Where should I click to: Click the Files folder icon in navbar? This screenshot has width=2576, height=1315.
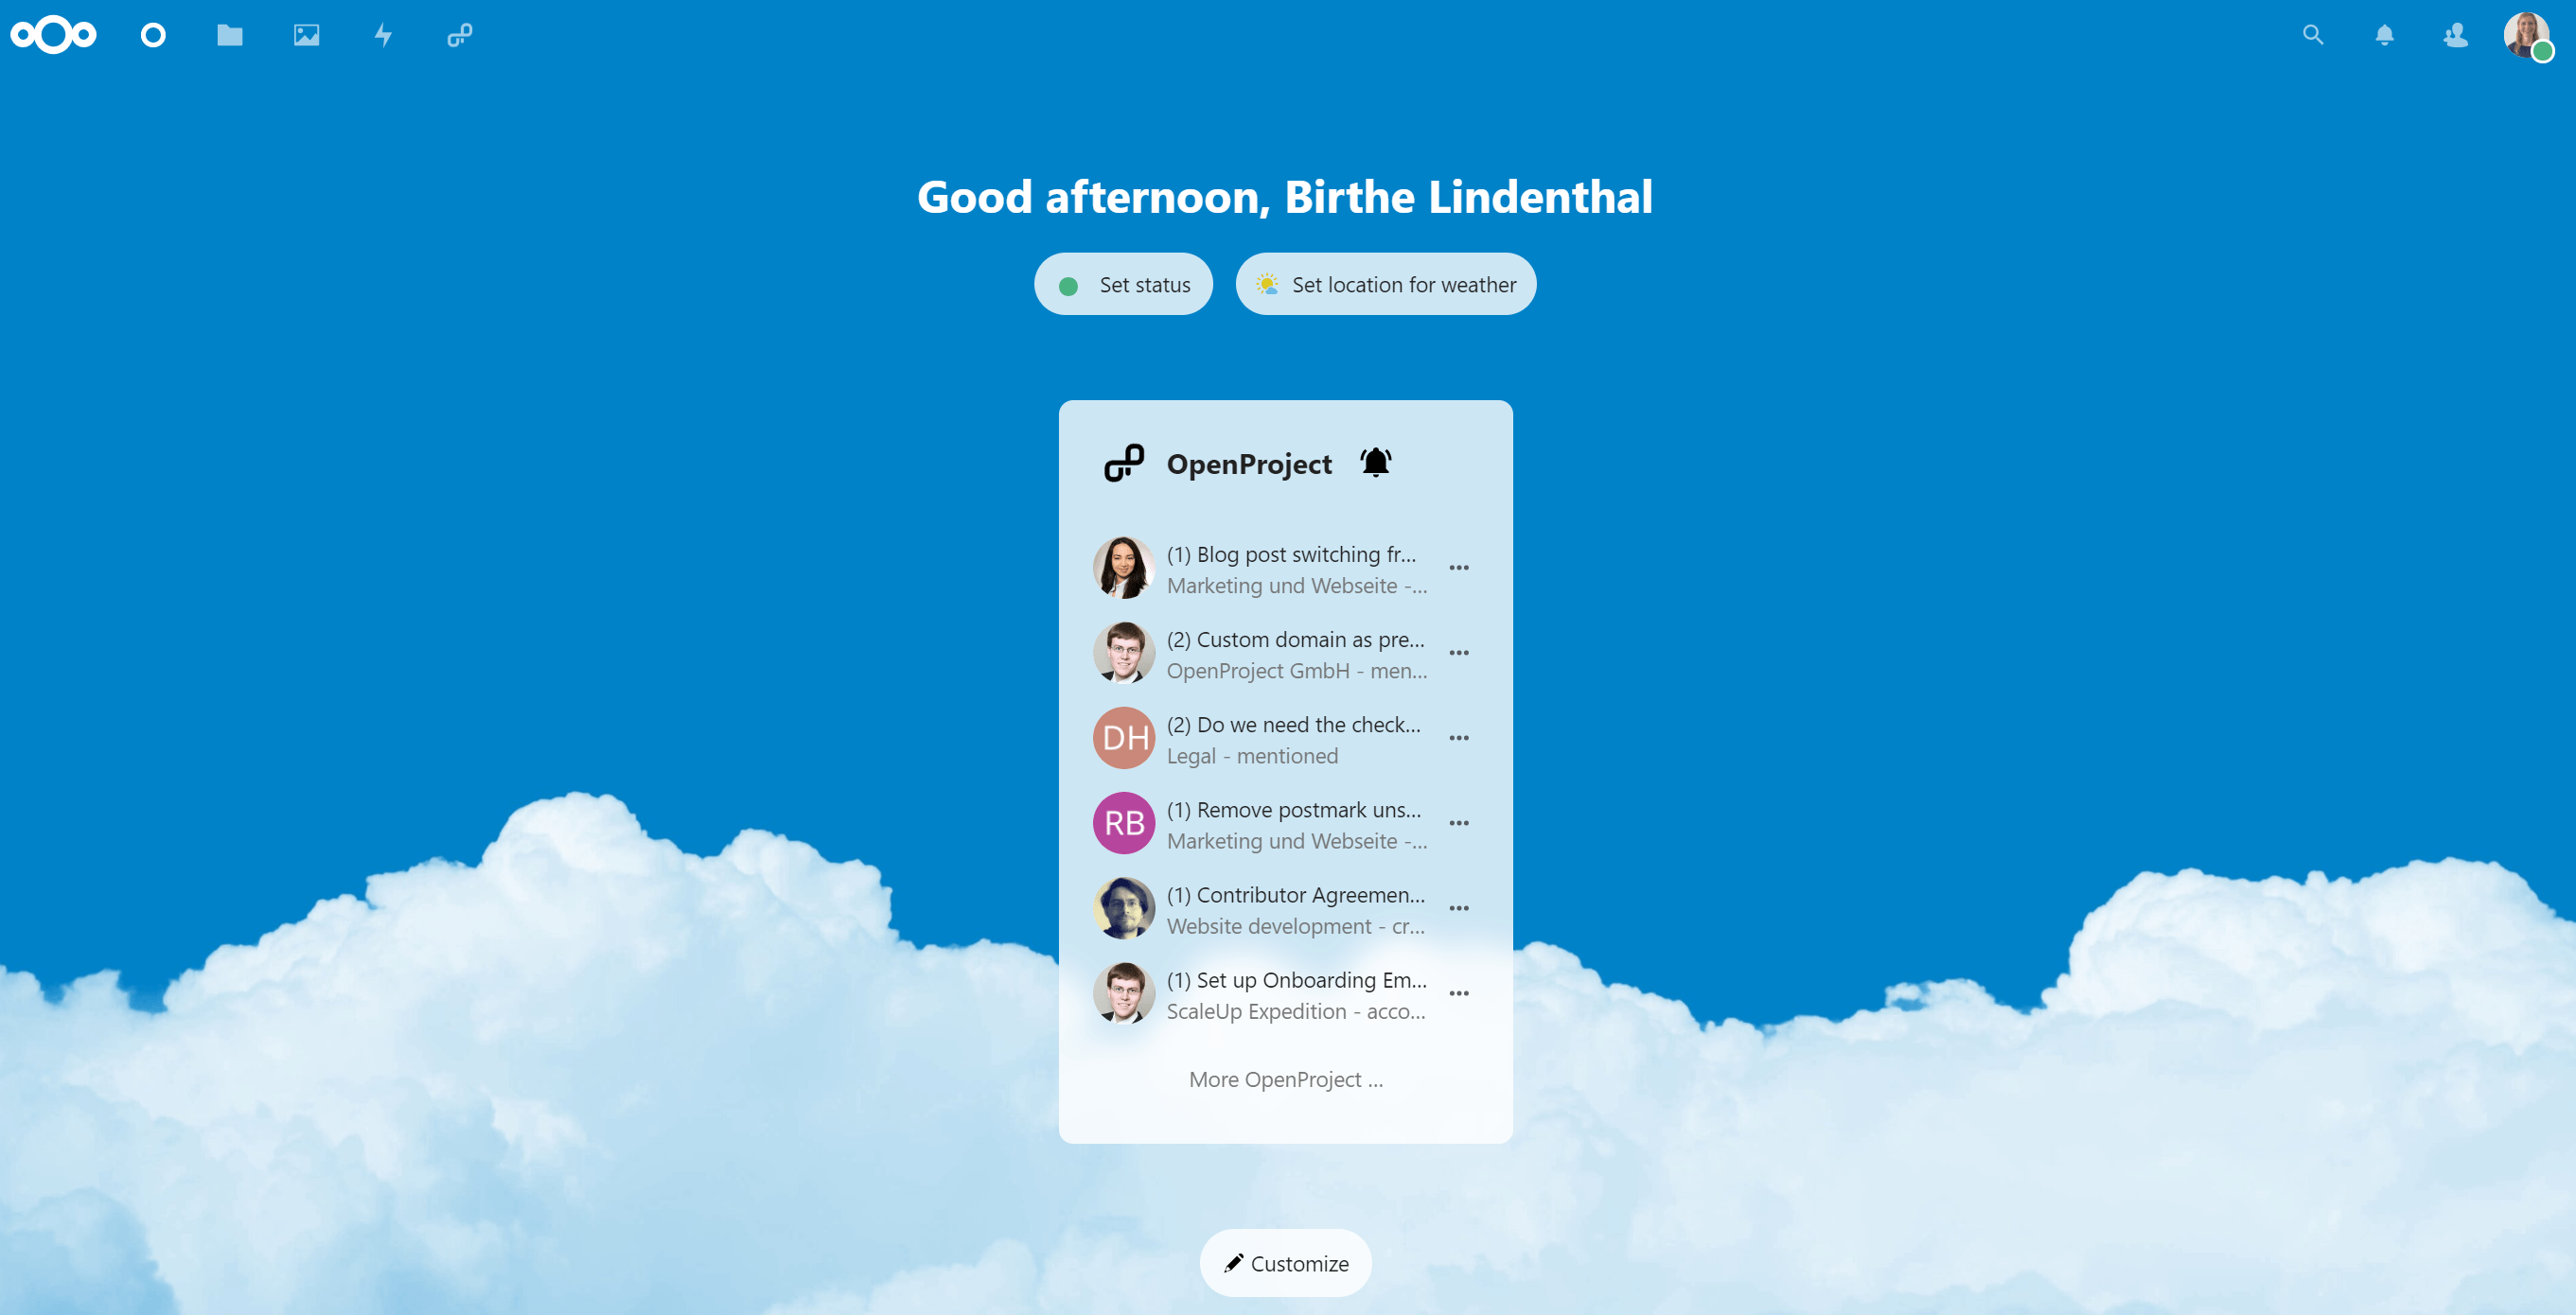(228, 33)
